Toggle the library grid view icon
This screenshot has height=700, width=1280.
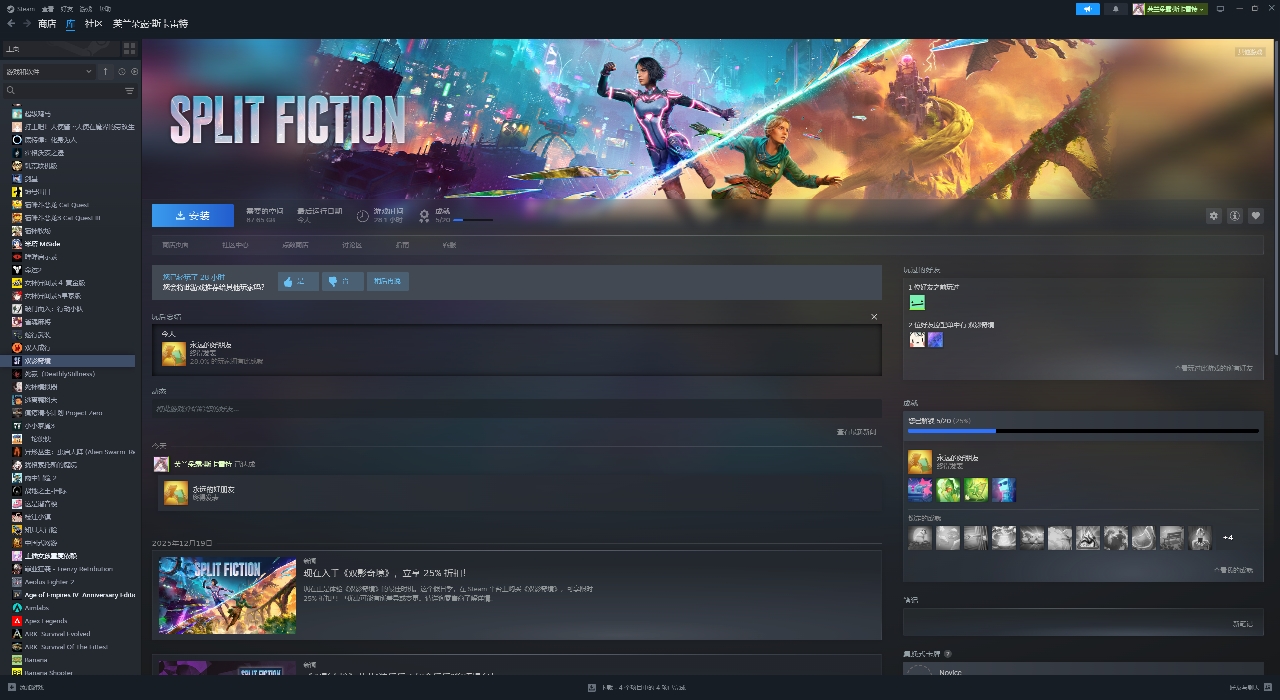[x=129, y=48]
